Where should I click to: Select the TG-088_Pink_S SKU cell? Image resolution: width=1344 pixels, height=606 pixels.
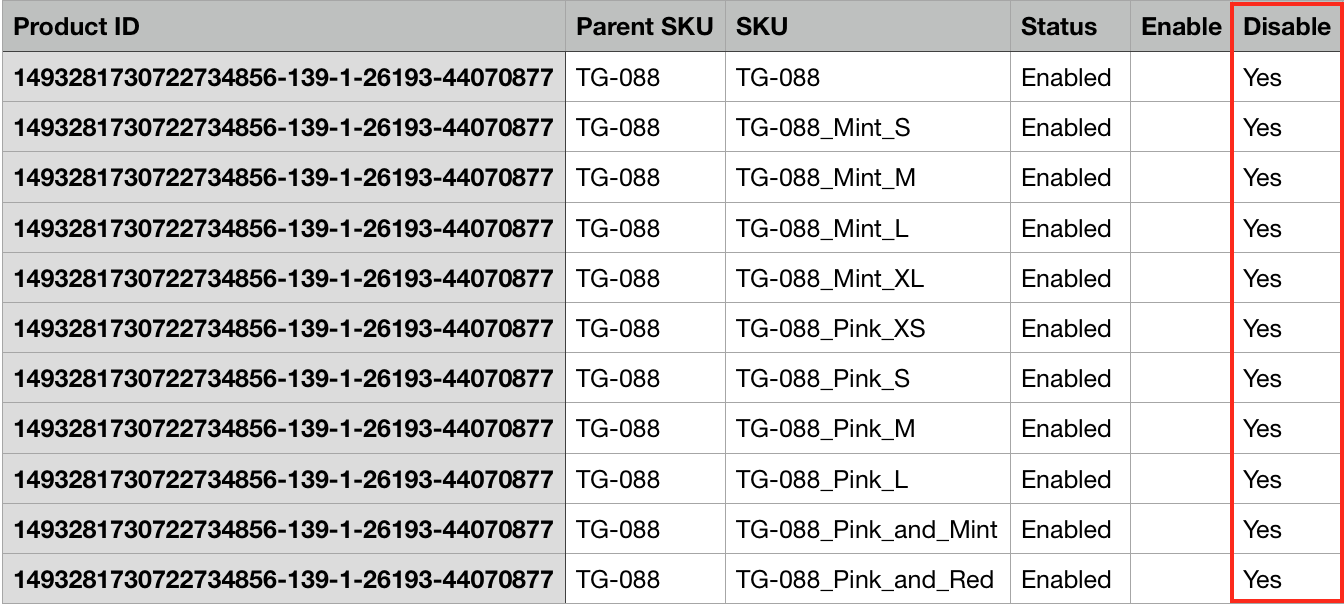pos(822,379)
